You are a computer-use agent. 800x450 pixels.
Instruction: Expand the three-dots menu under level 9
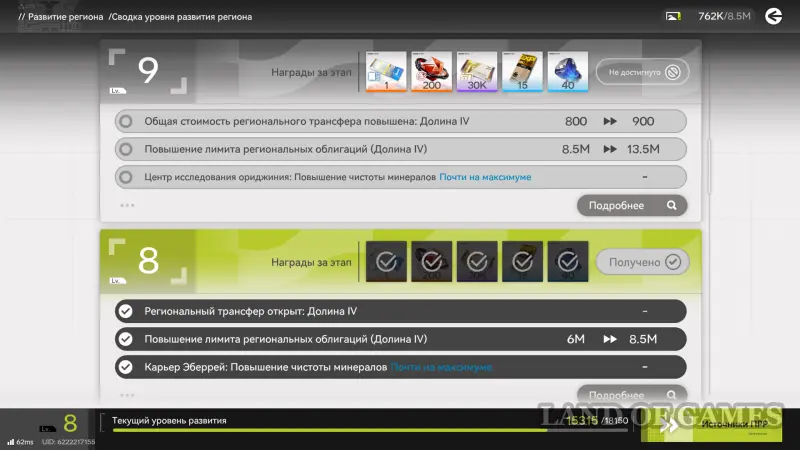(127, 205)
